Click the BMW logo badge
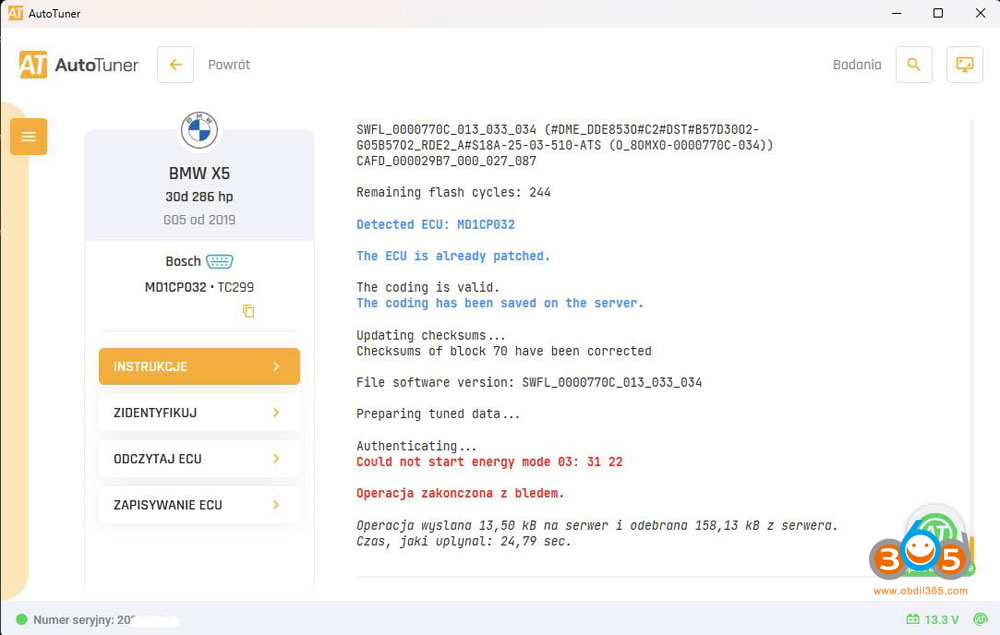Image resolution: width=1000 pixels, height=635 pixels. (199, 129)
